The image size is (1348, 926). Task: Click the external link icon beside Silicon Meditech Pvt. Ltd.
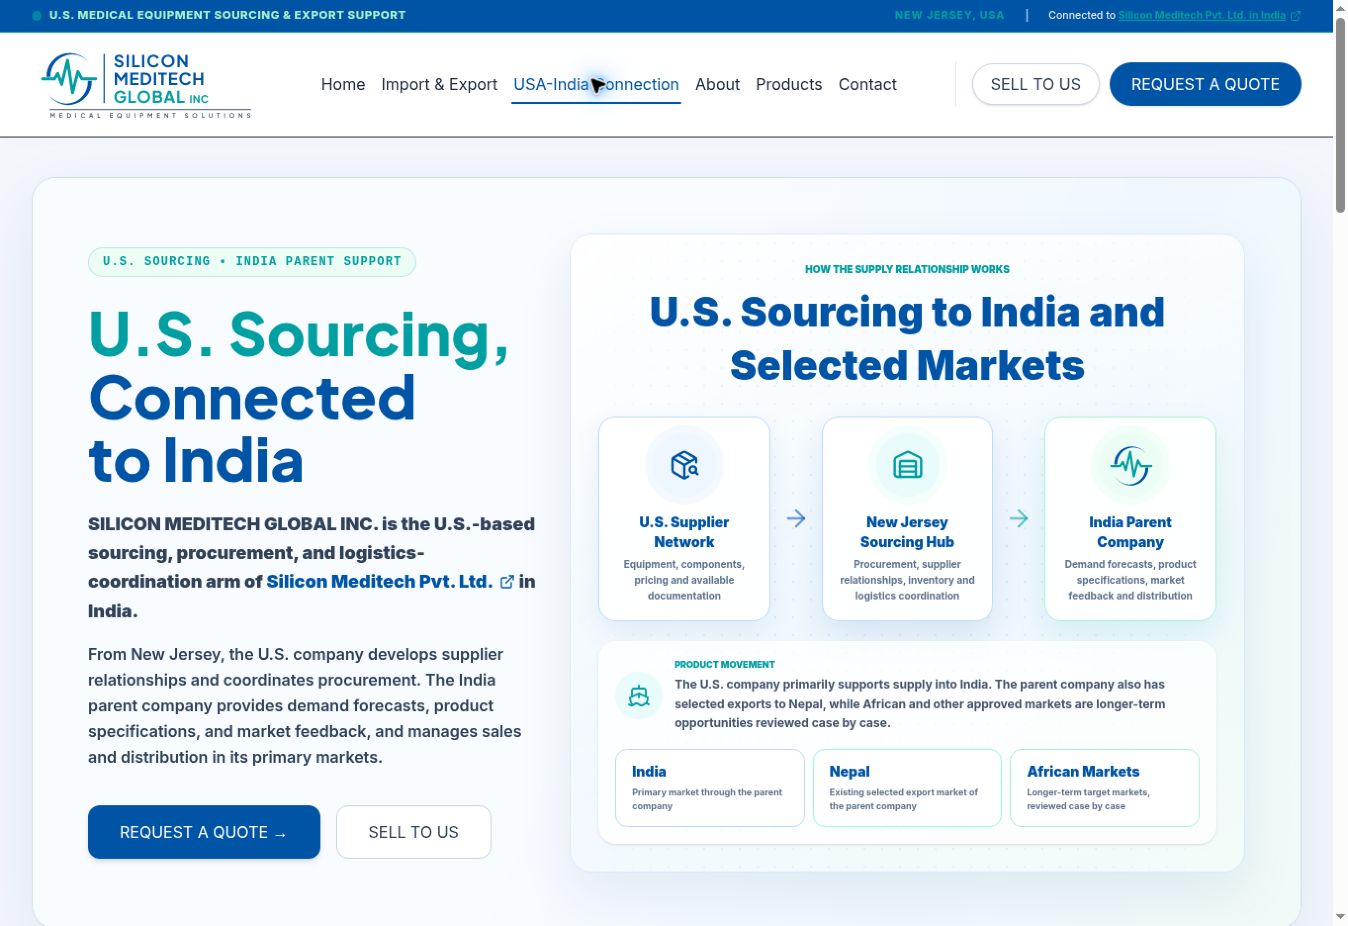507,582
